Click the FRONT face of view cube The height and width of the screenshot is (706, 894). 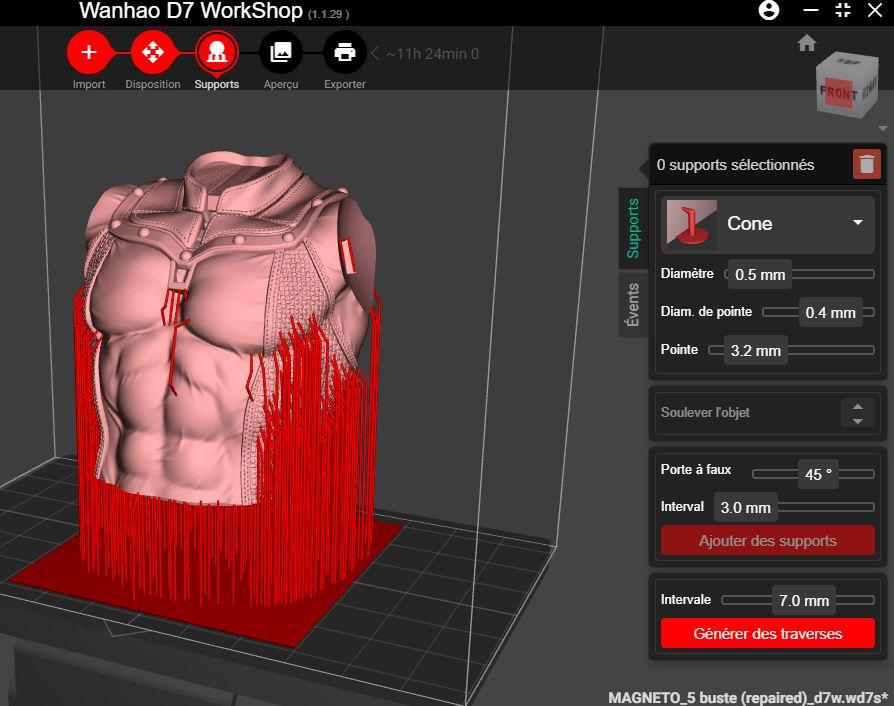[x=838, y=92]
